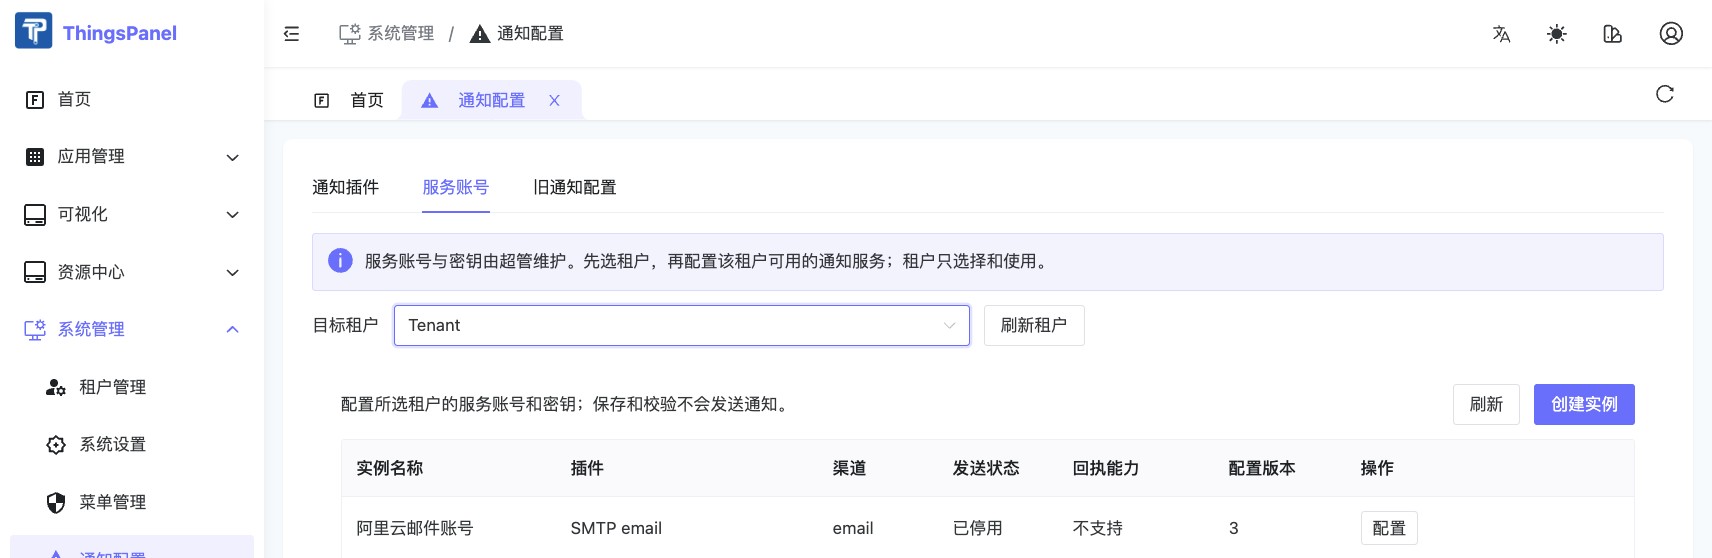Click the warning triangle icon in 通知配置 tab
The height and width of the screenshot is (558, 1712).
pyautogui.click(x=429, y=100)
